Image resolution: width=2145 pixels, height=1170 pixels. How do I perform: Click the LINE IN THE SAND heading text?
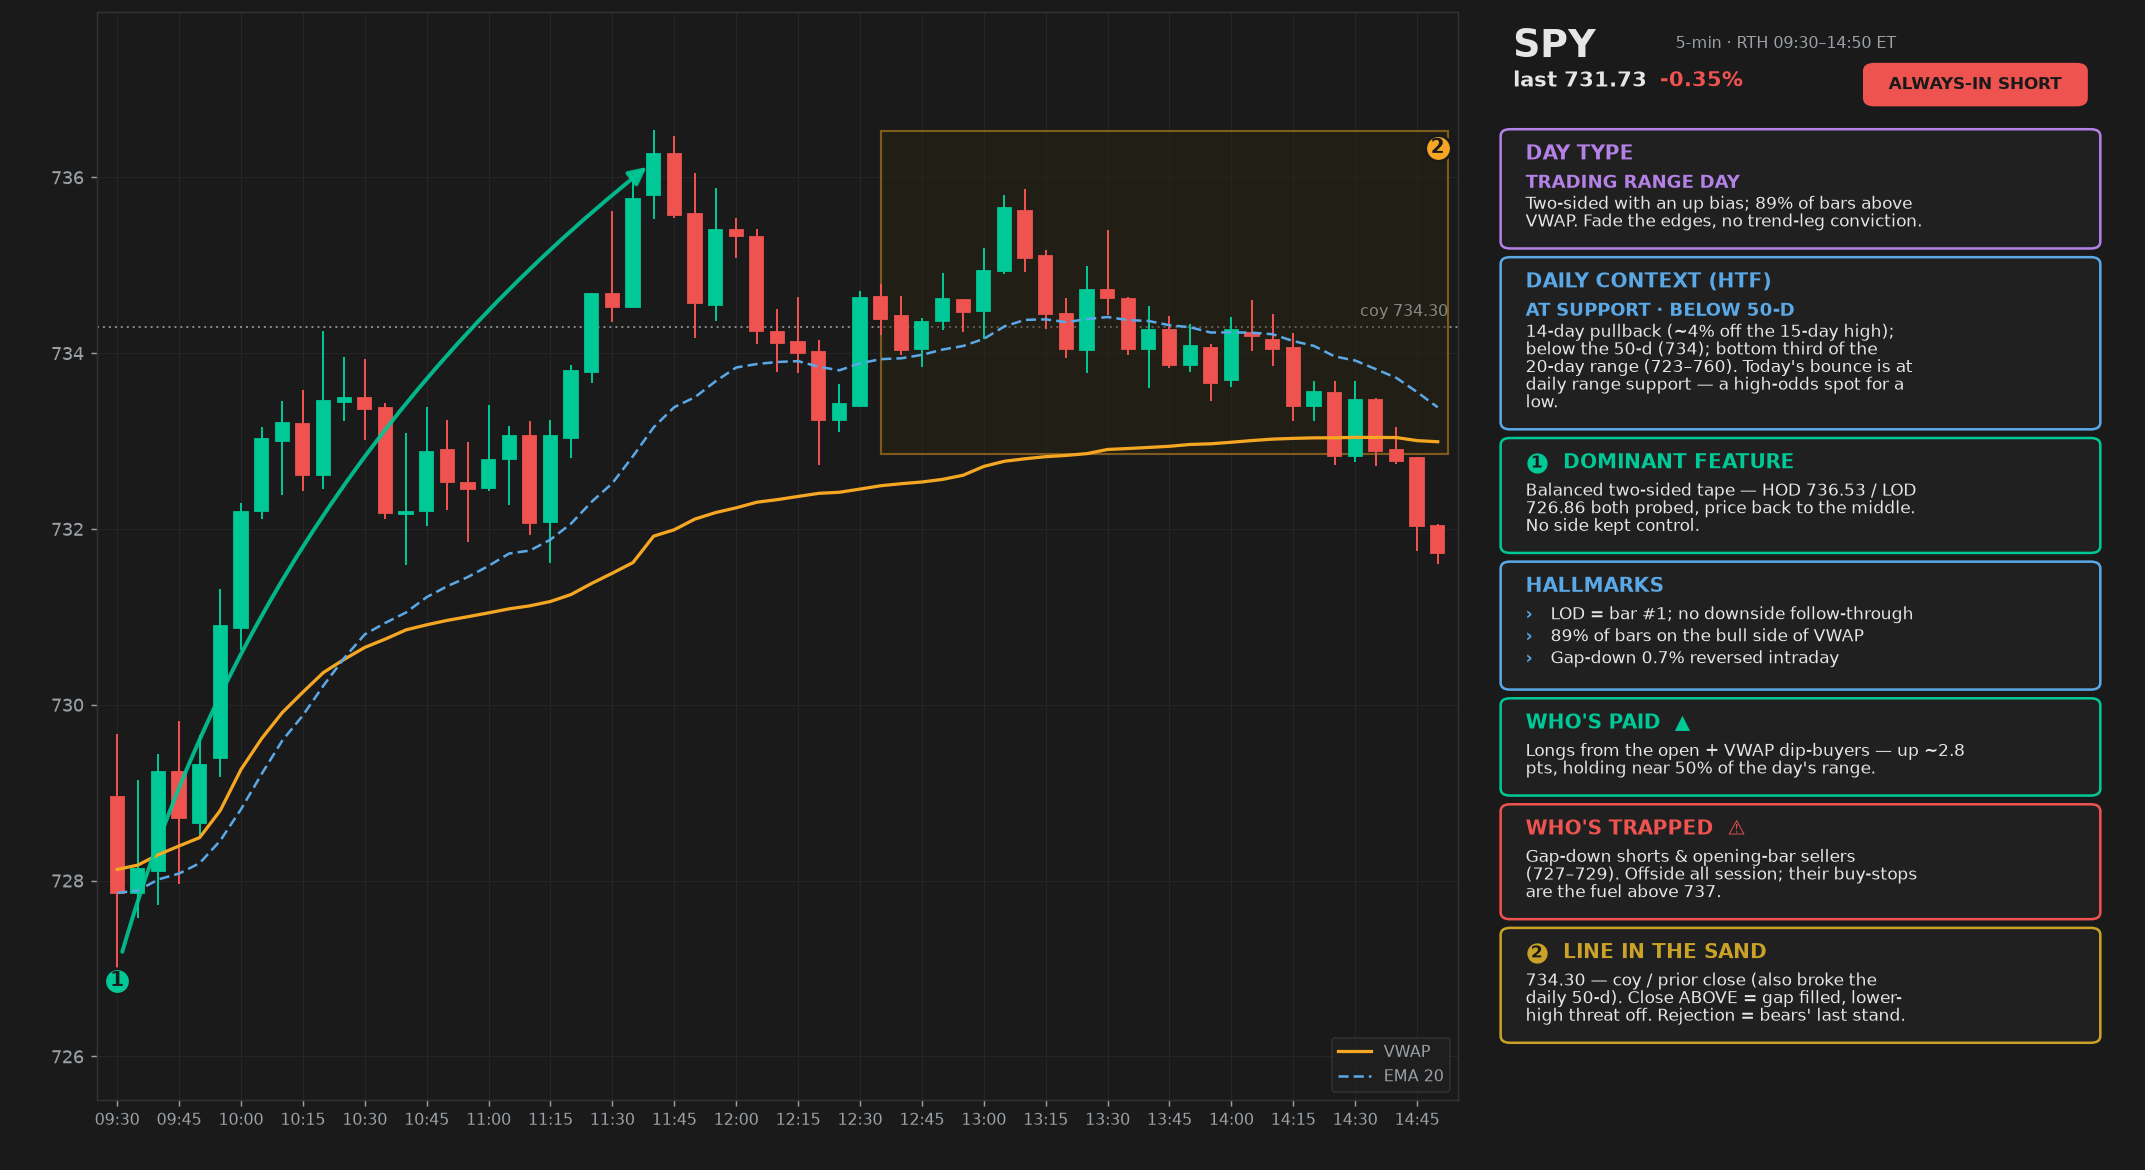point(1665,951)
